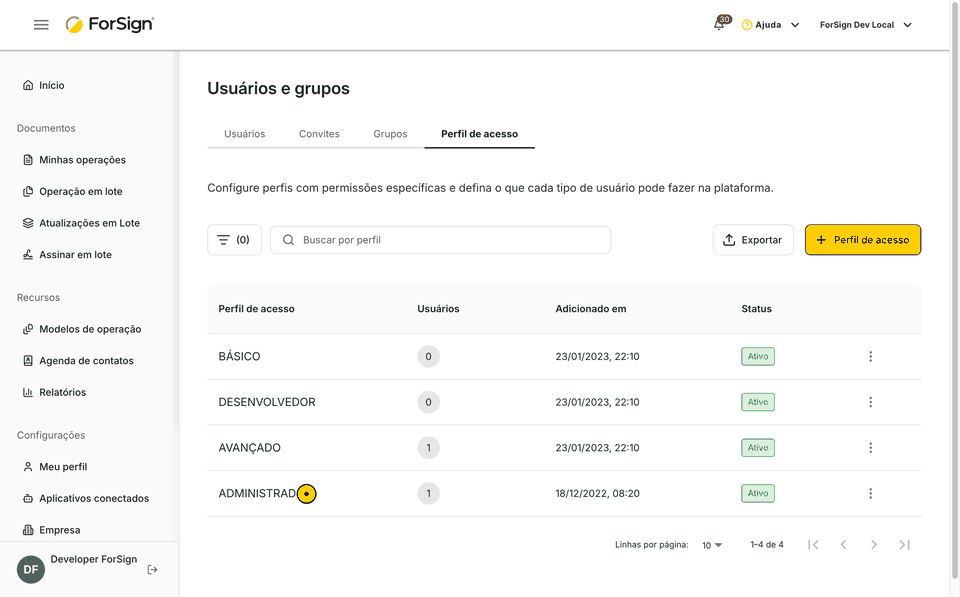The height and width of the screenshot is (597, 960).
Task: Click the search magnifier icon
Action: coord(288,240)
